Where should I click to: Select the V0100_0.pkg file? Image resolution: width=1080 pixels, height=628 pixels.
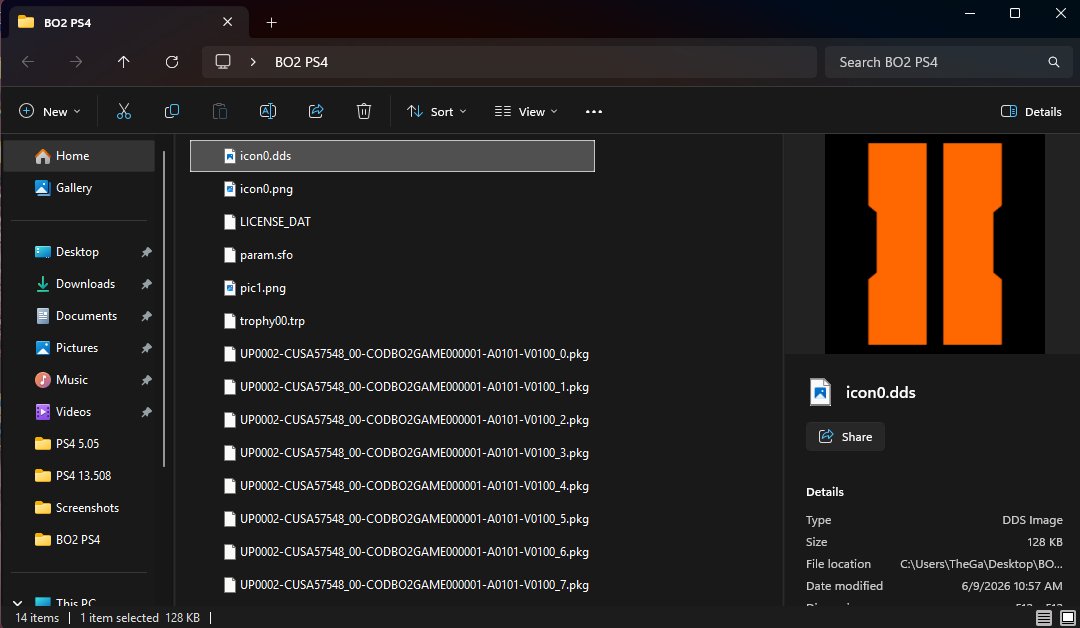392,354
